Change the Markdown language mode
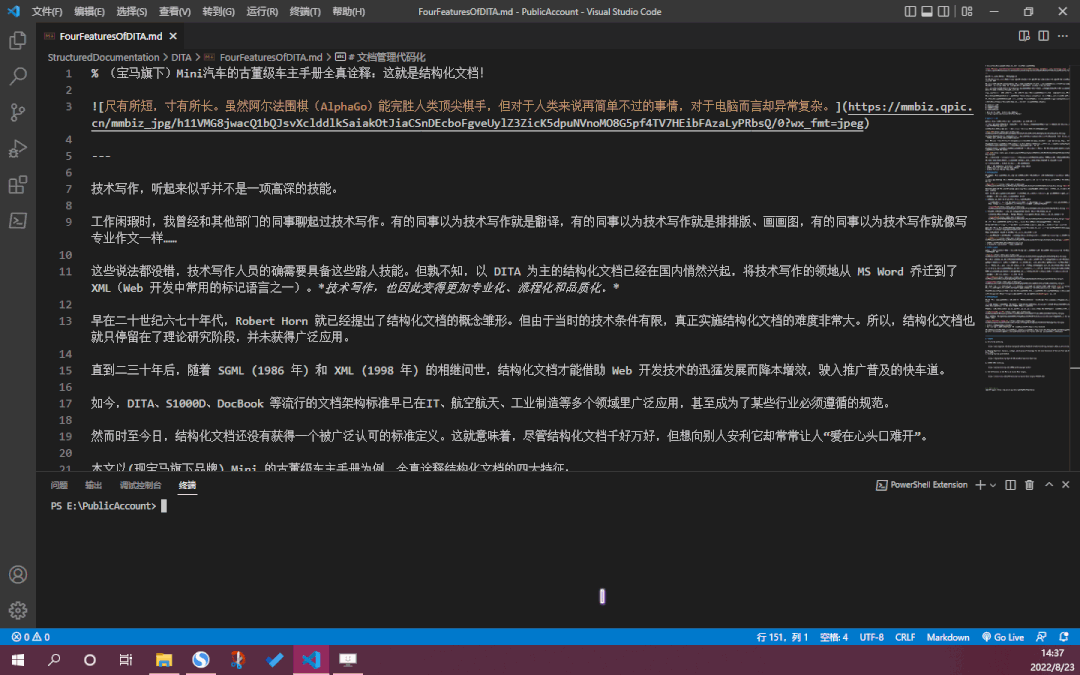 pyautogui.click(x=948, y=637)
